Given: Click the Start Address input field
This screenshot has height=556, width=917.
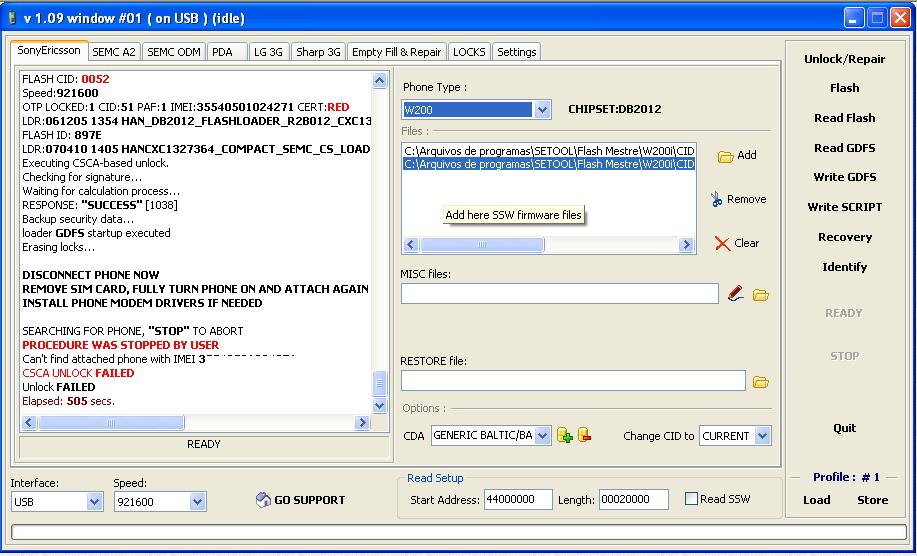Looking at the screenshot, I should (x=518, y=499).
